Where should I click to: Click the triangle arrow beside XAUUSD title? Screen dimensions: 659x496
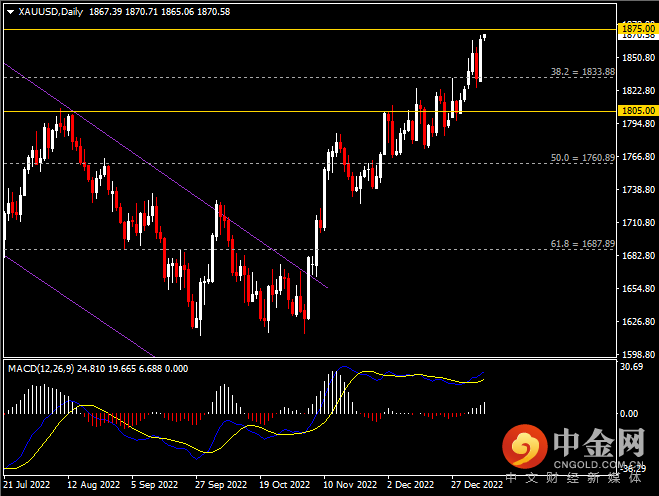(x=10, y=12)
